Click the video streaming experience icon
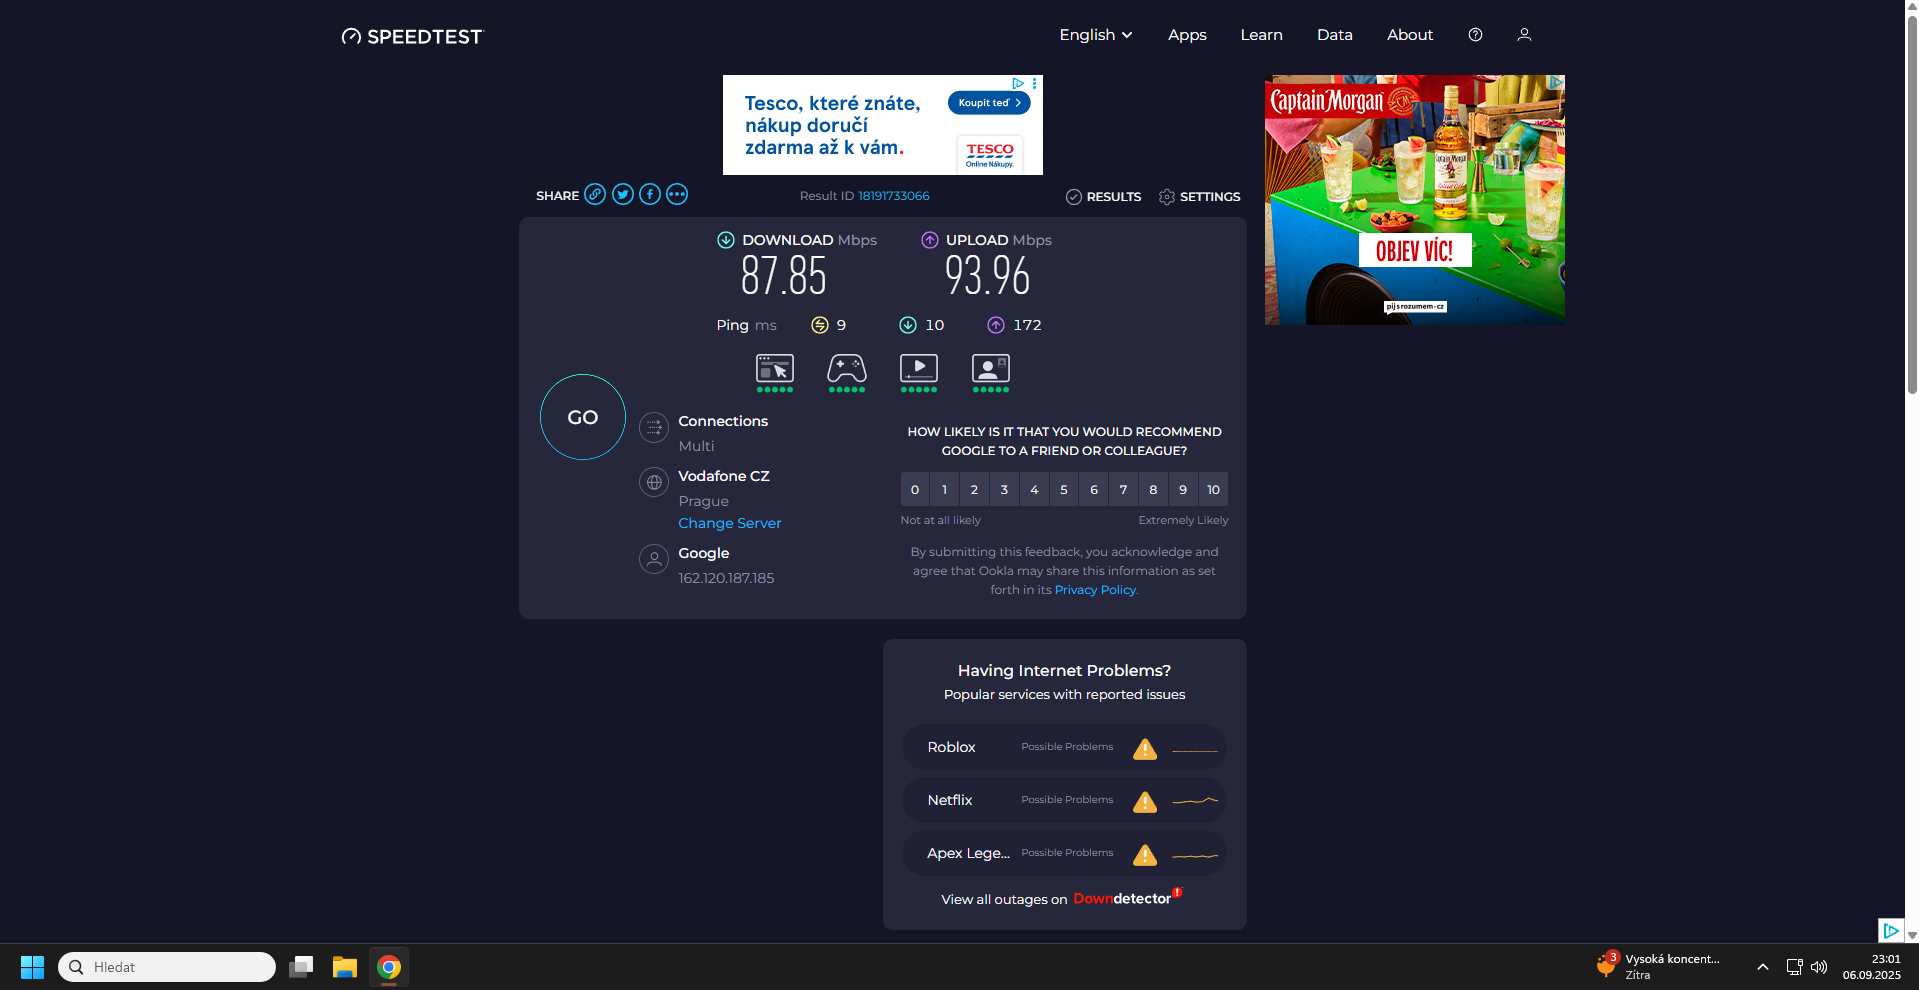1919x990 pixels. (x=919, y=372)
